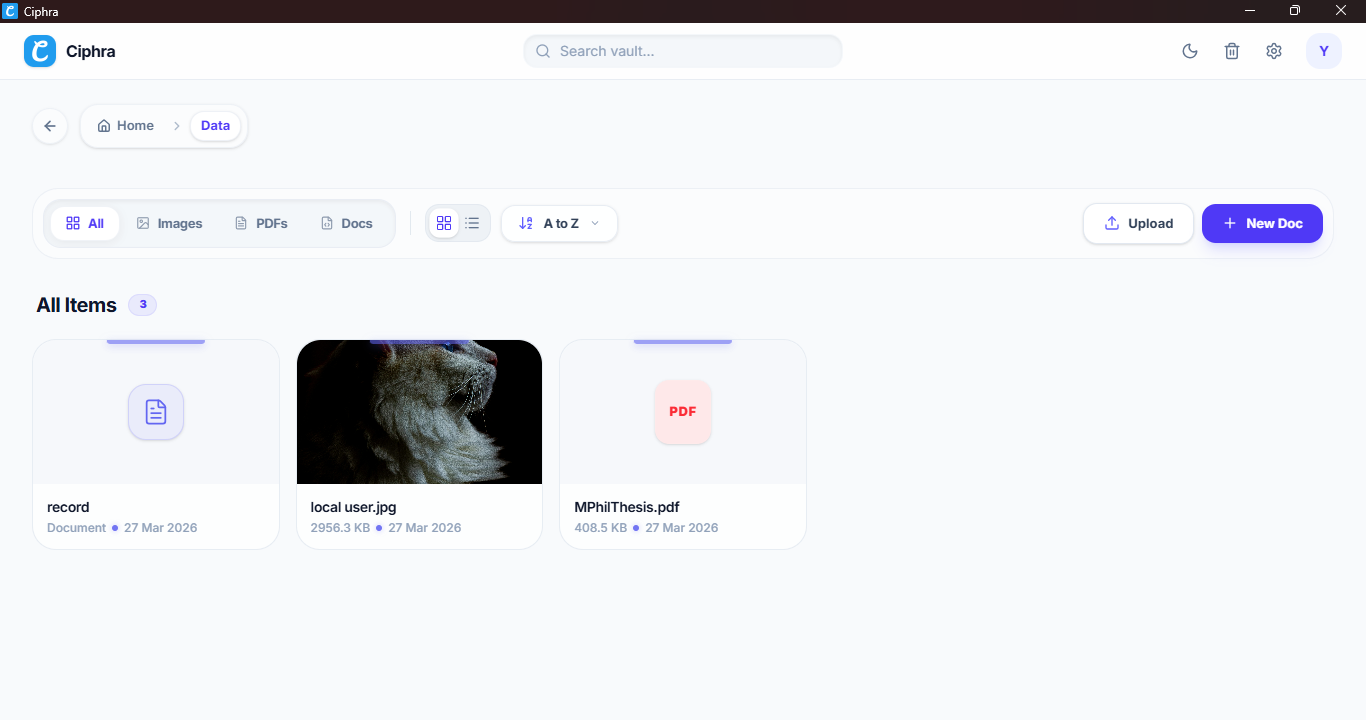
Task: Expand the breadcrumb chevron after Home
Action: click(176, 126)
